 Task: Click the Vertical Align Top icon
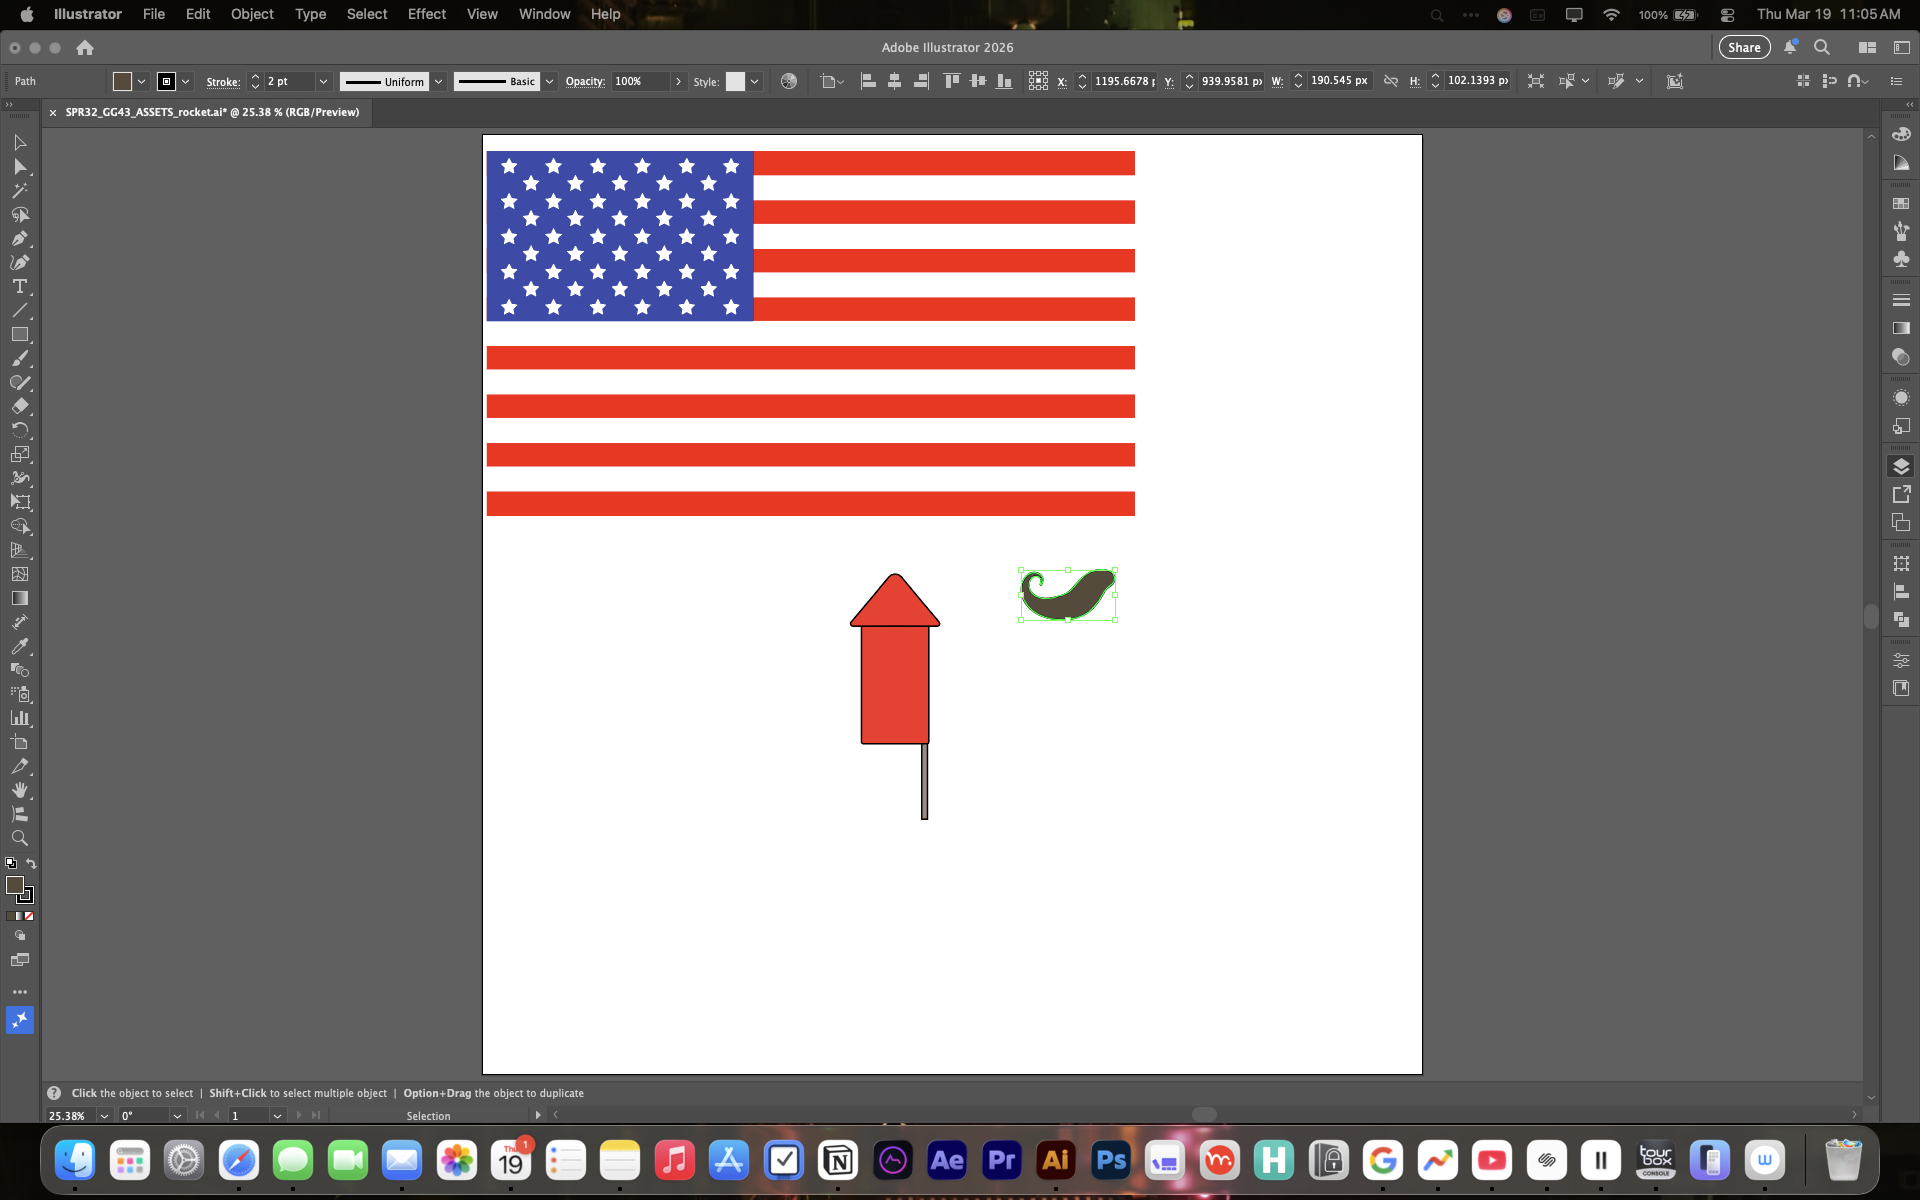(x=951, y=81)
